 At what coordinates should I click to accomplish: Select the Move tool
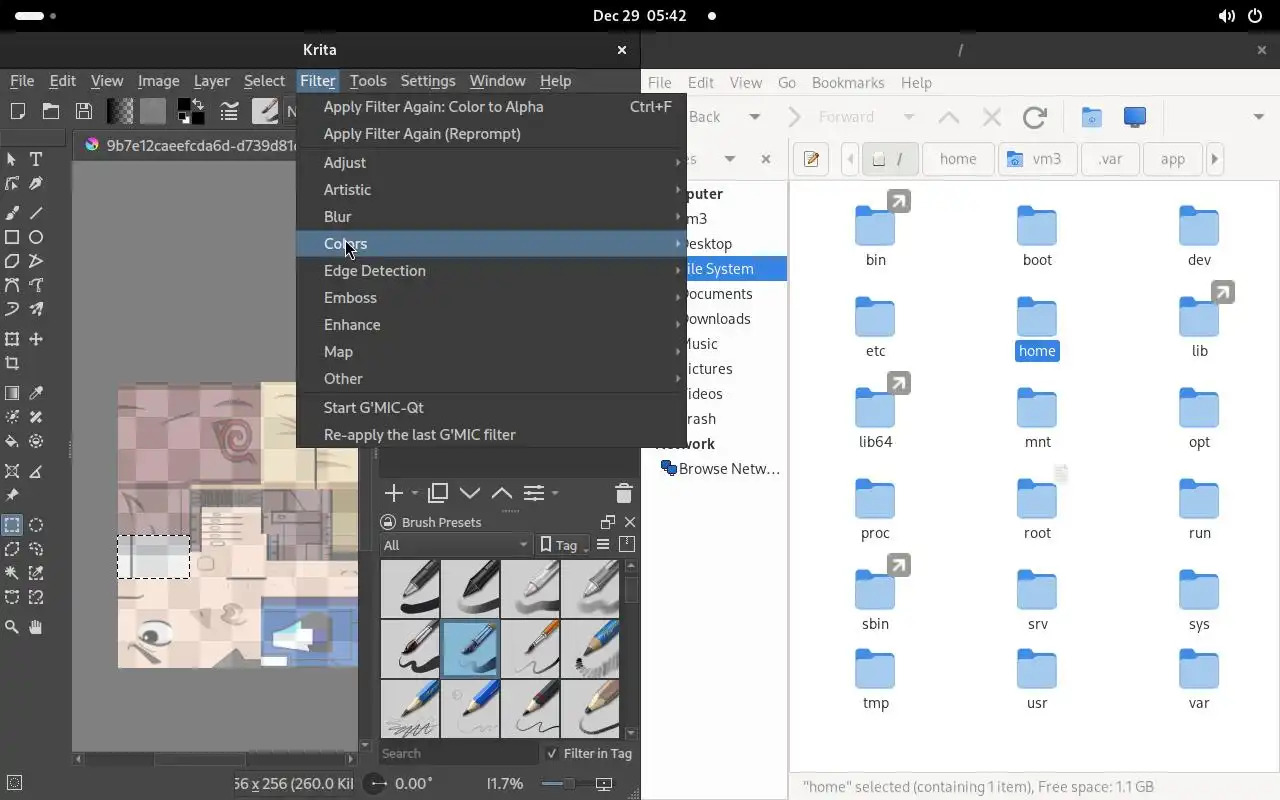pos(36,339)
